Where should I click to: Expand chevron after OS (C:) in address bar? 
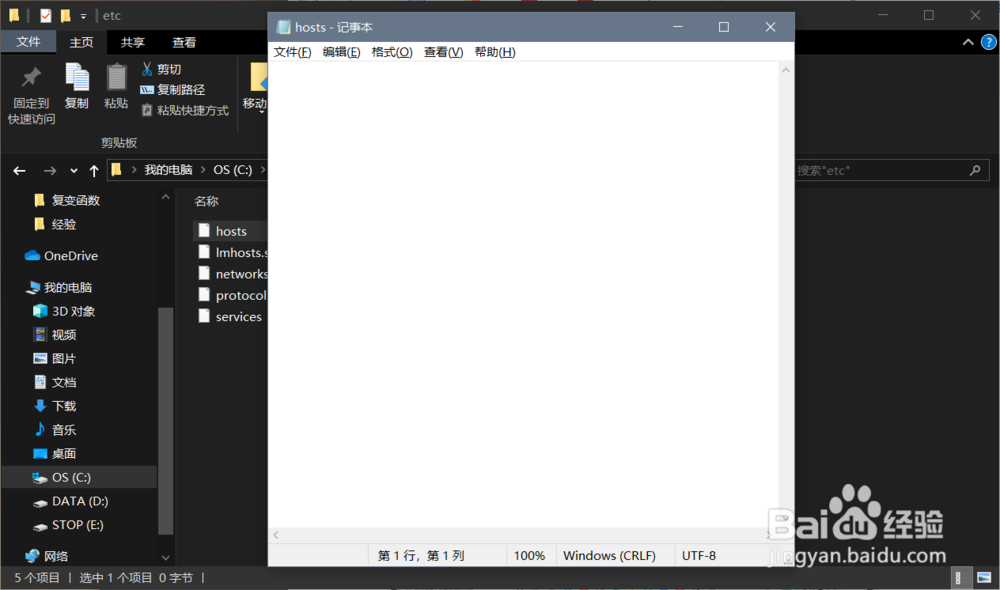click(262, 170)
